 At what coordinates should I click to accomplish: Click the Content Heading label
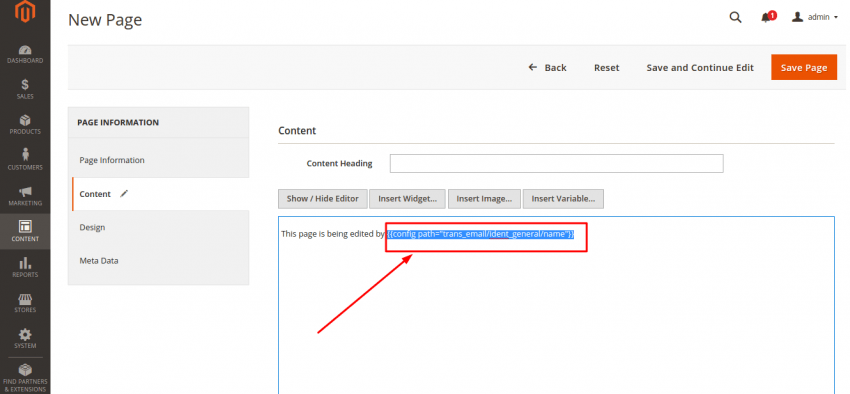[x=339, y=163]
